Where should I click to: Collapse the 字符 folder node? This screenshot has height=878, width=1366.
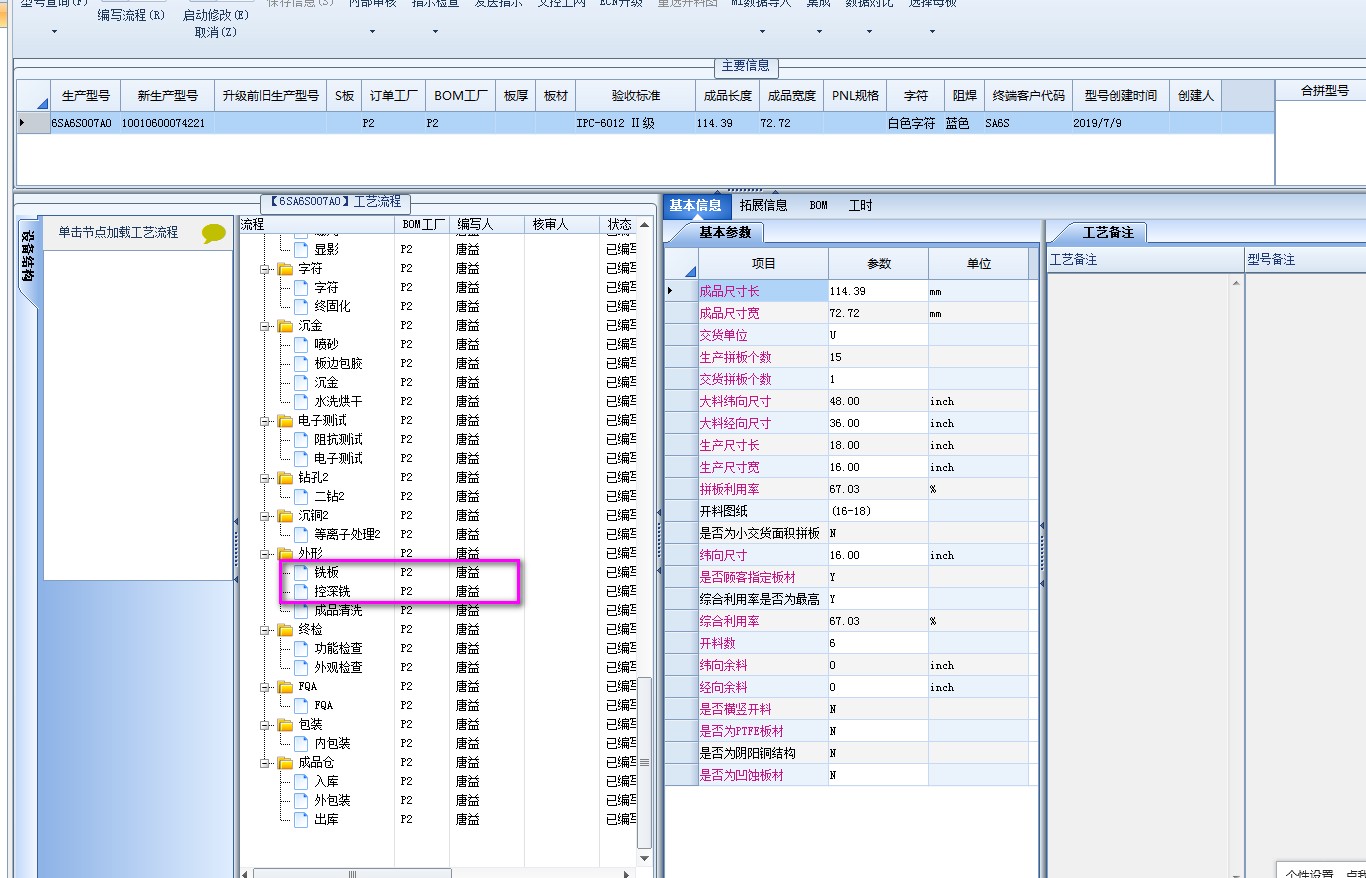click(x=266, y=269)
